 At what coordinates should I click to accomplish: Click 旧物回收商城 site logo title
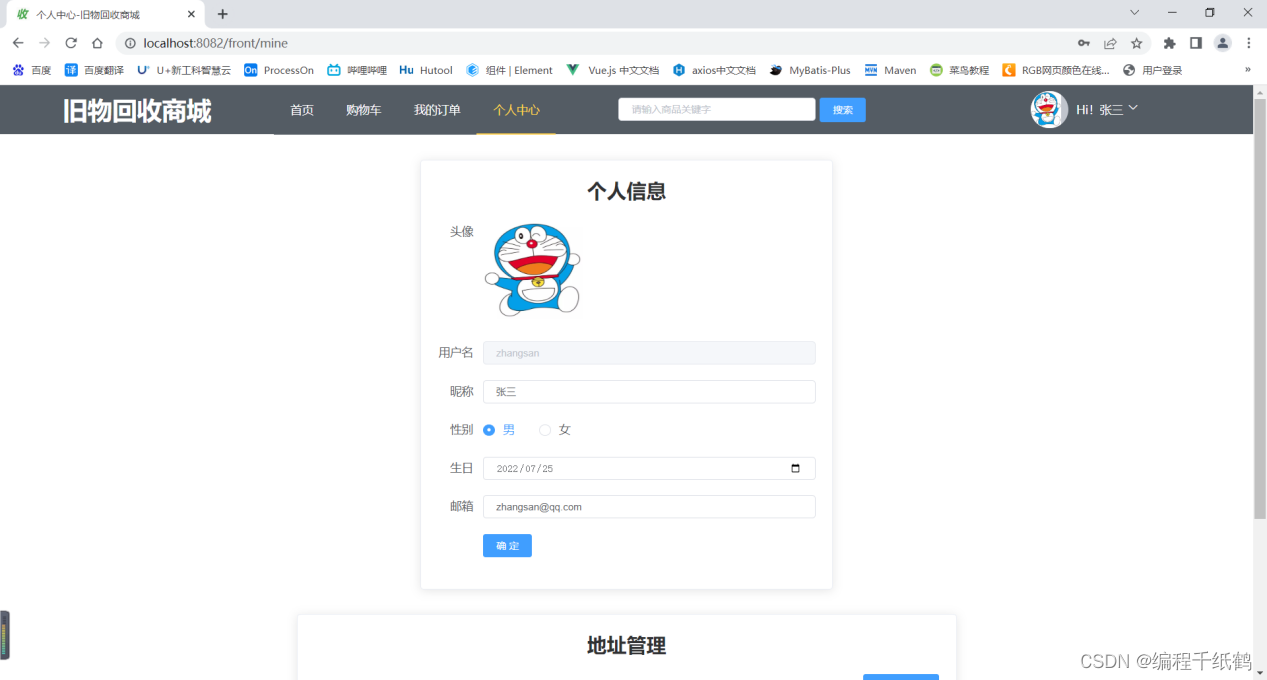pyautogui.click(x=137, y=111)
